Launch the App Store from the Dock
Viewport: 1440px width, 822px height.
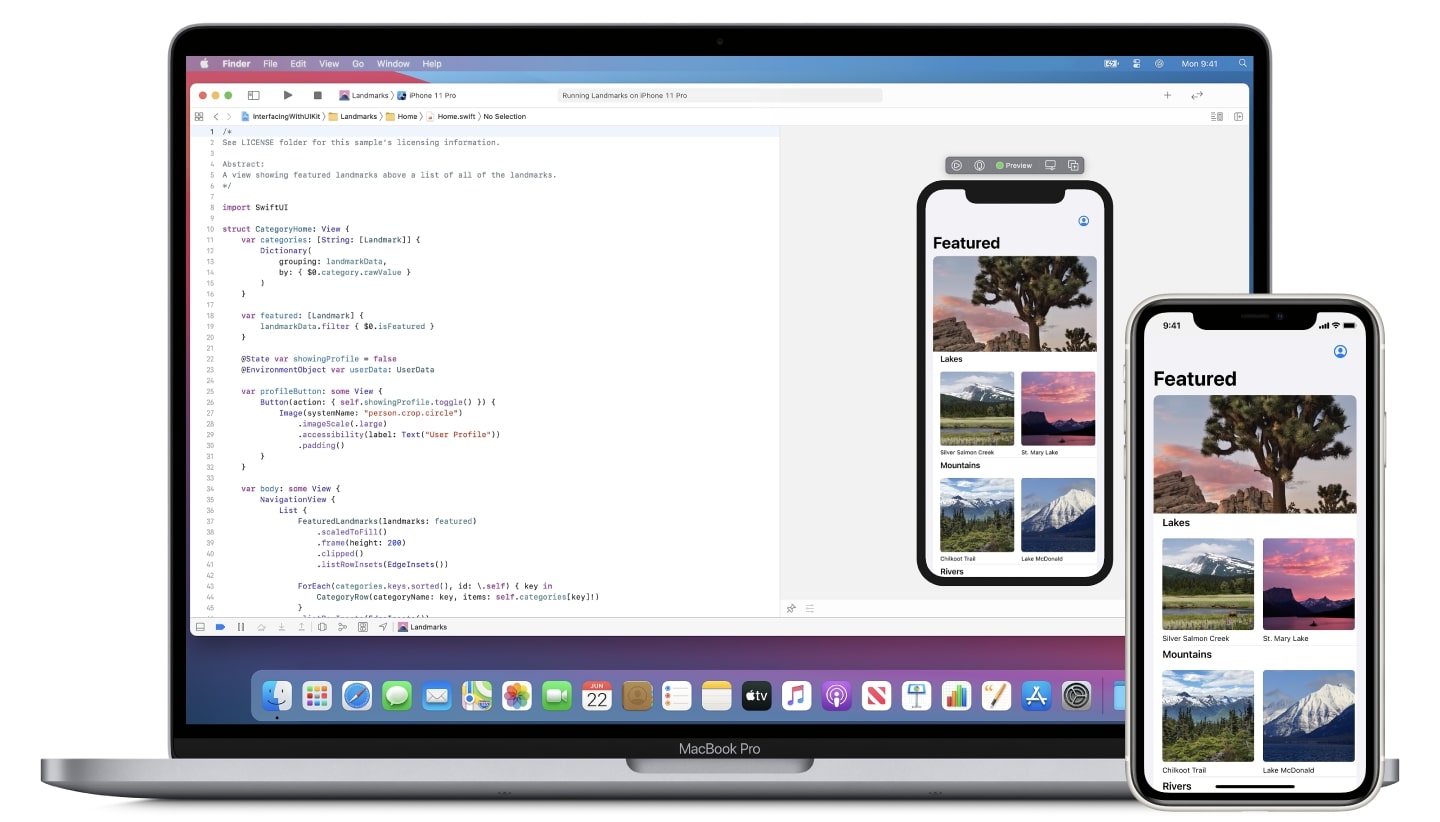coord(1037,695)
